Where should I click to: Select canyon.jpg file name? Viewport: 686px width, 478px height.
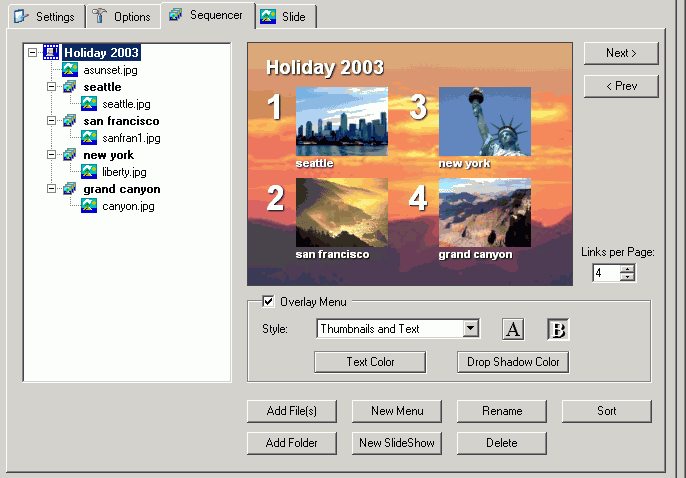[128, 206]
